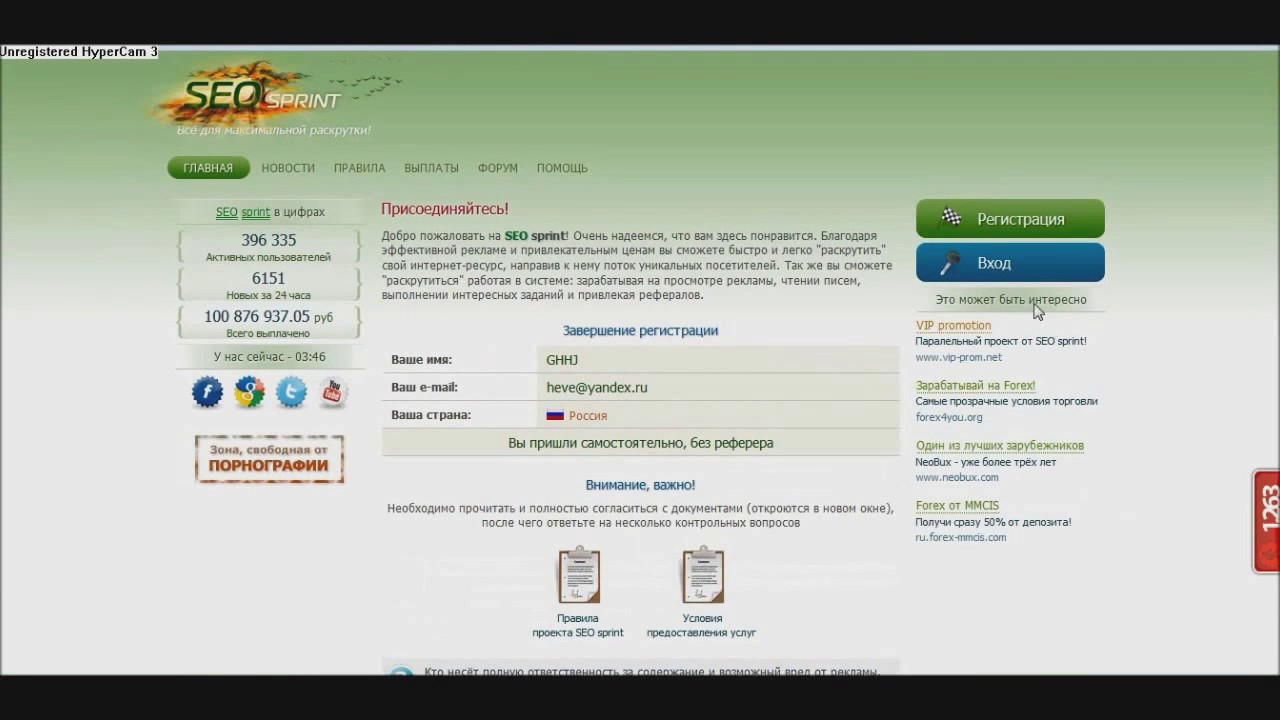Screen dimensions: 1280x720
Task: Click the forex4you.org address
Action: click(x=949, y=417)
